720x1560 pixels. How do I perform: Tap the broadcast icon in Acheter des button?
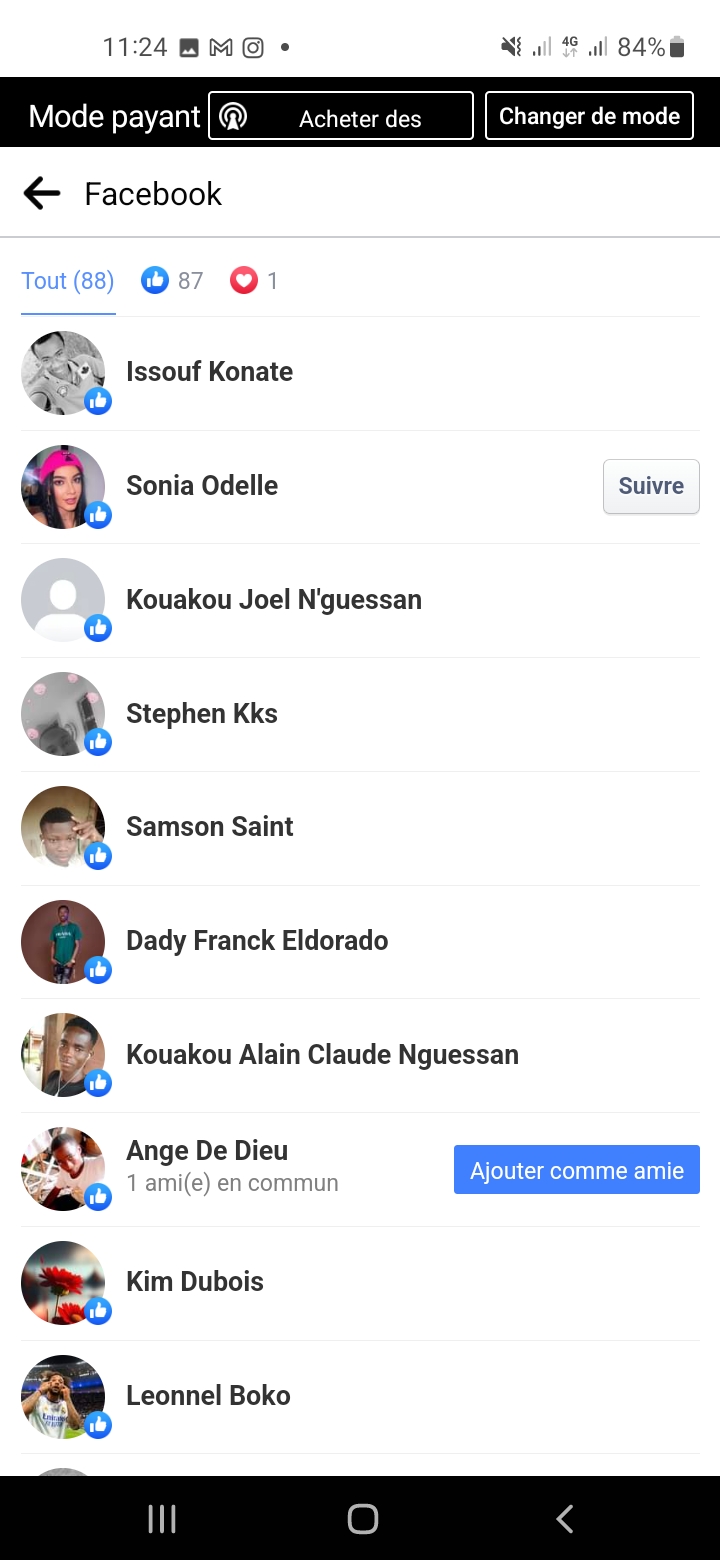coord(233,117)
